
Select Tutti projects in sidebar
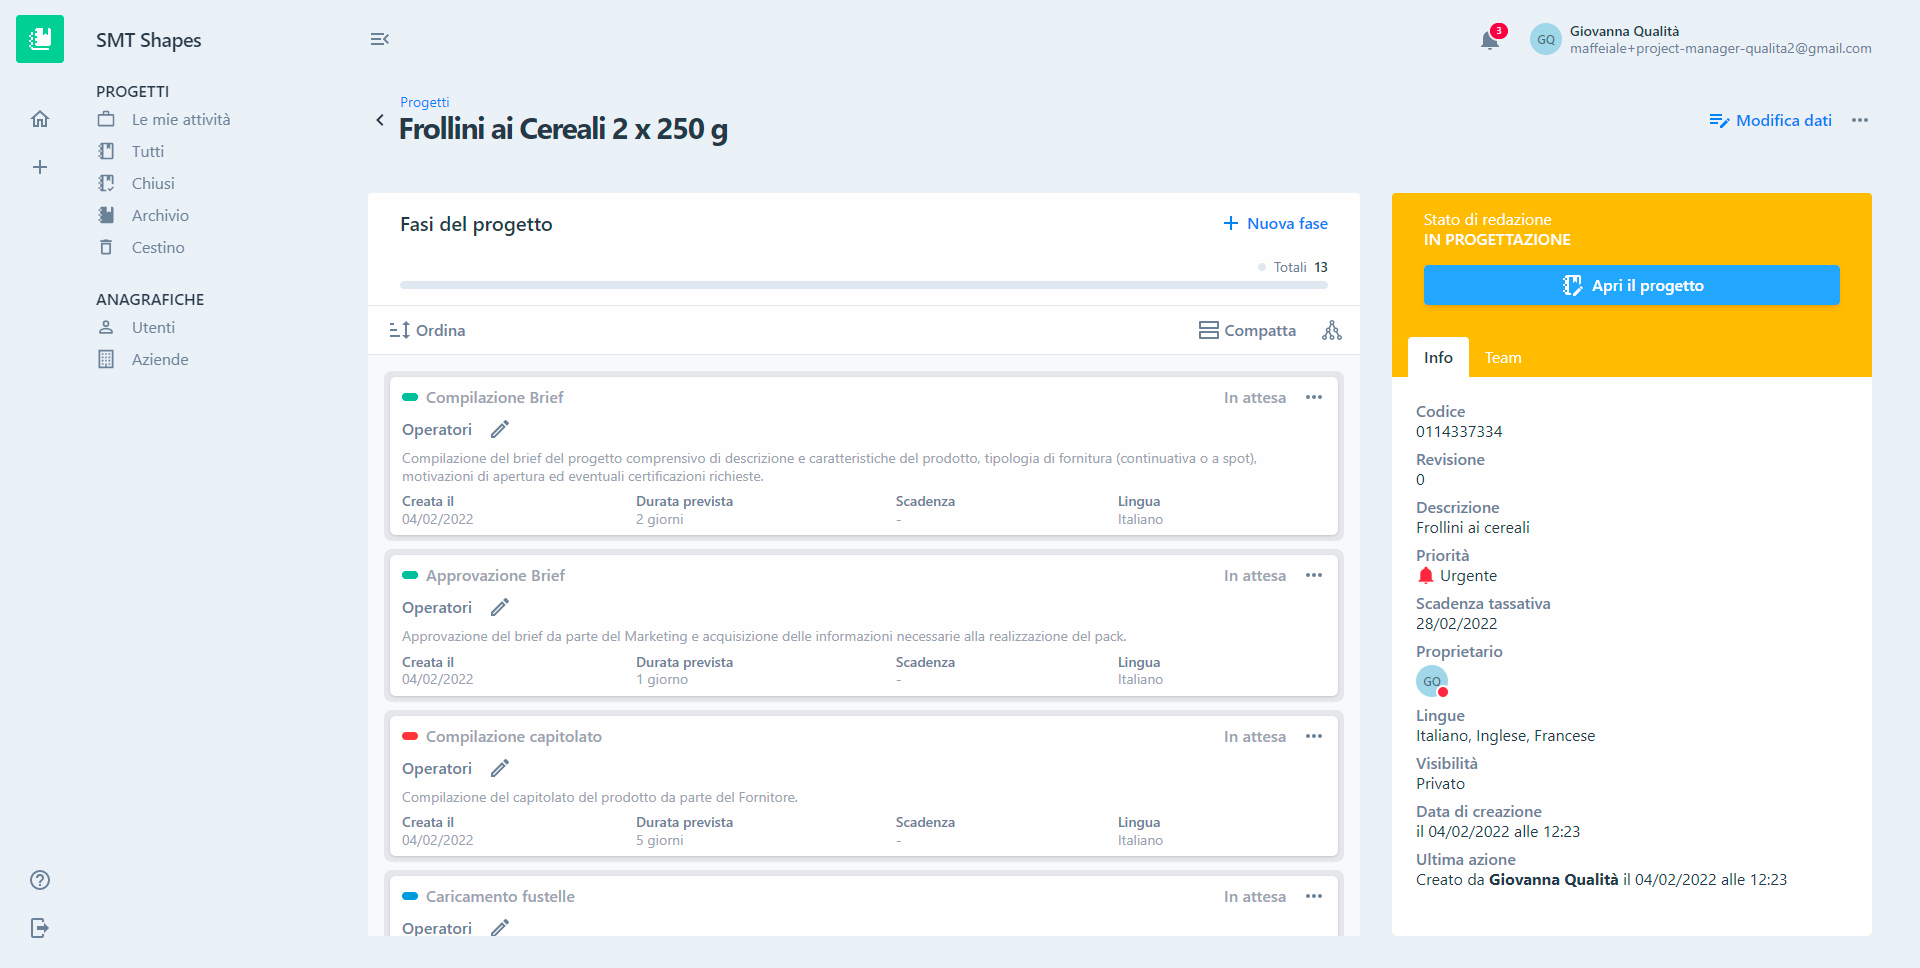coord(147,151)
